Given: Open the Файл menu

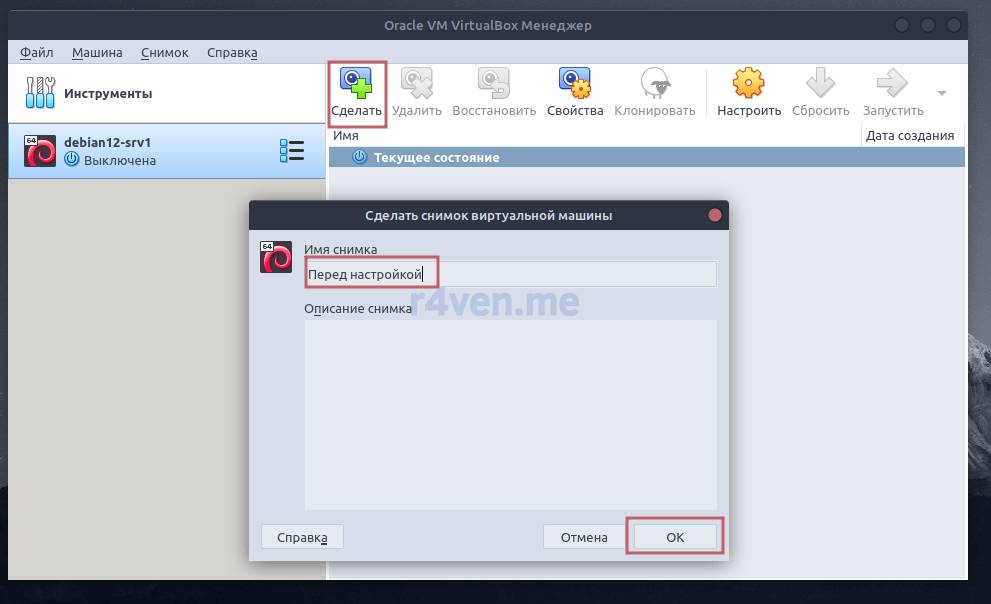Looking at the screenshot, I should [37, 52].
